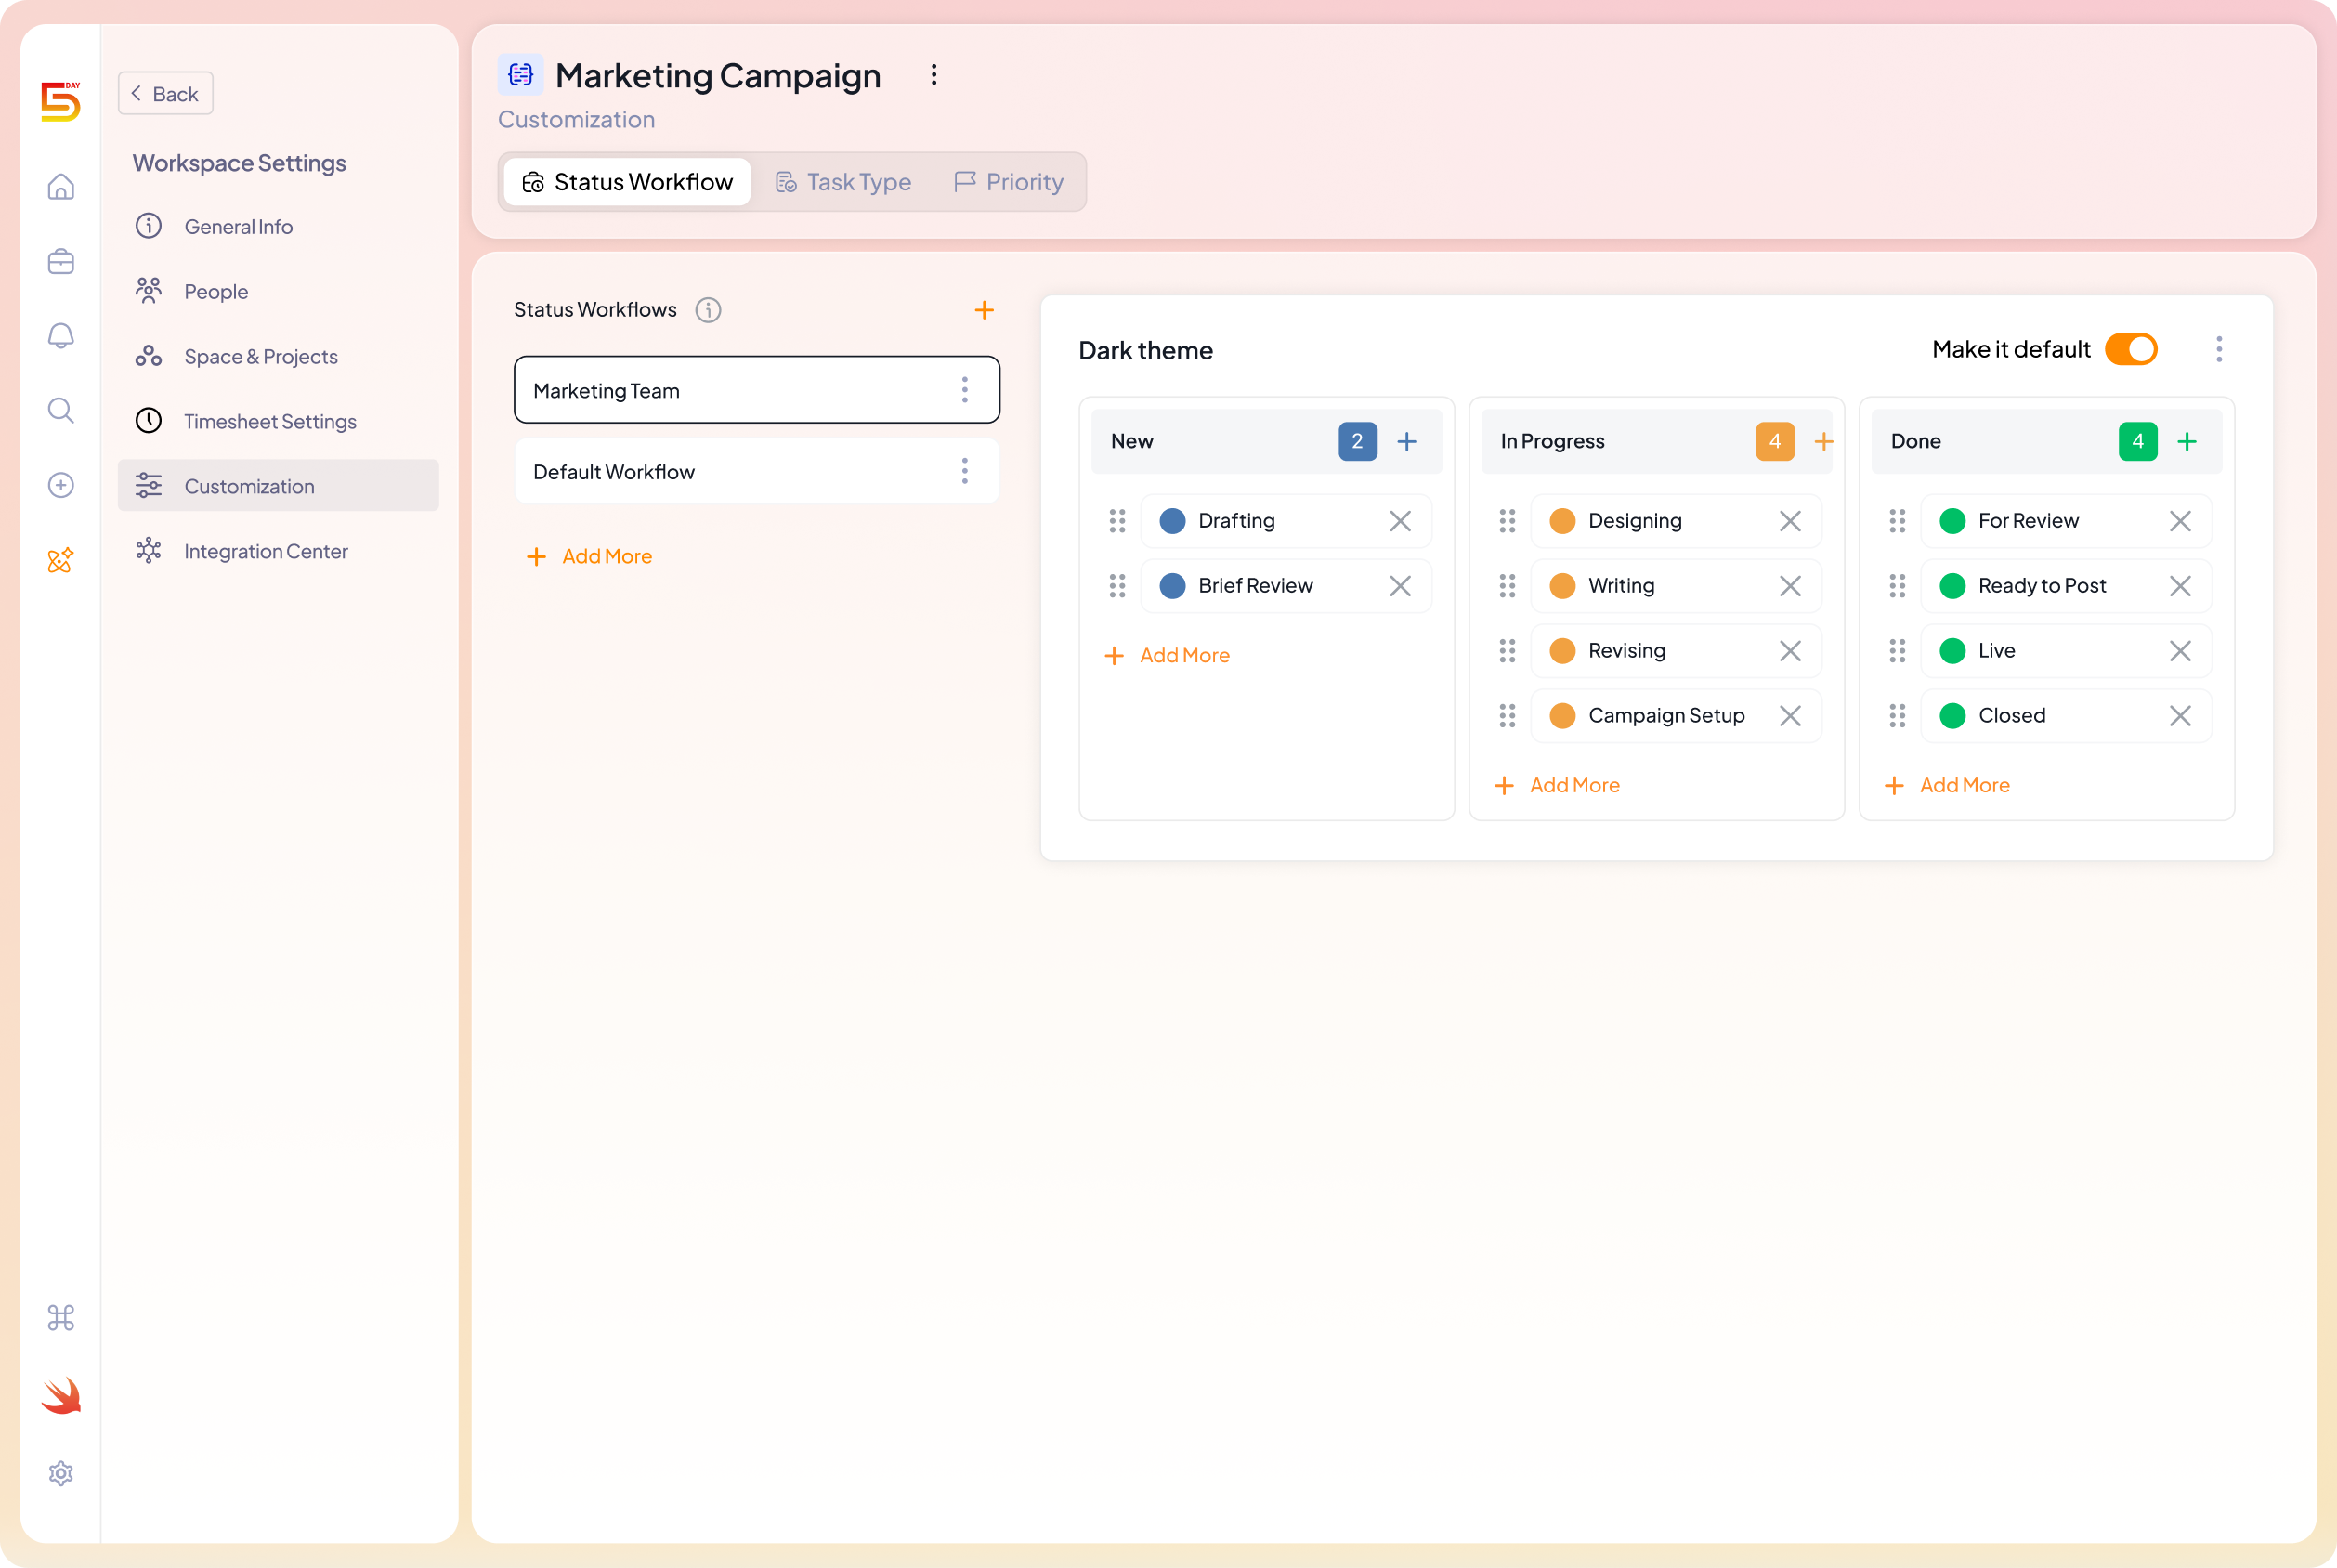Screen dimensions: 2337x1568
Task: Open the settings gear icon
Action: pyautogui.click(x=61, y=1473)
